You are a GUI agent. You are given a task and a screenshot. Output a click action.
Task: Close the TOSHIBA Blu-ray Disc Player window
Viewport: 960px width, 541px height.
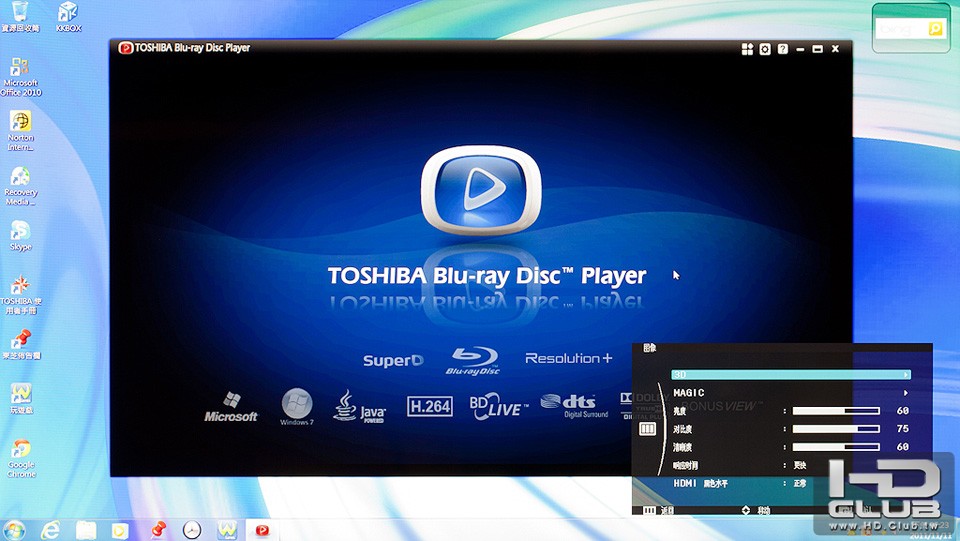point(835,49)
